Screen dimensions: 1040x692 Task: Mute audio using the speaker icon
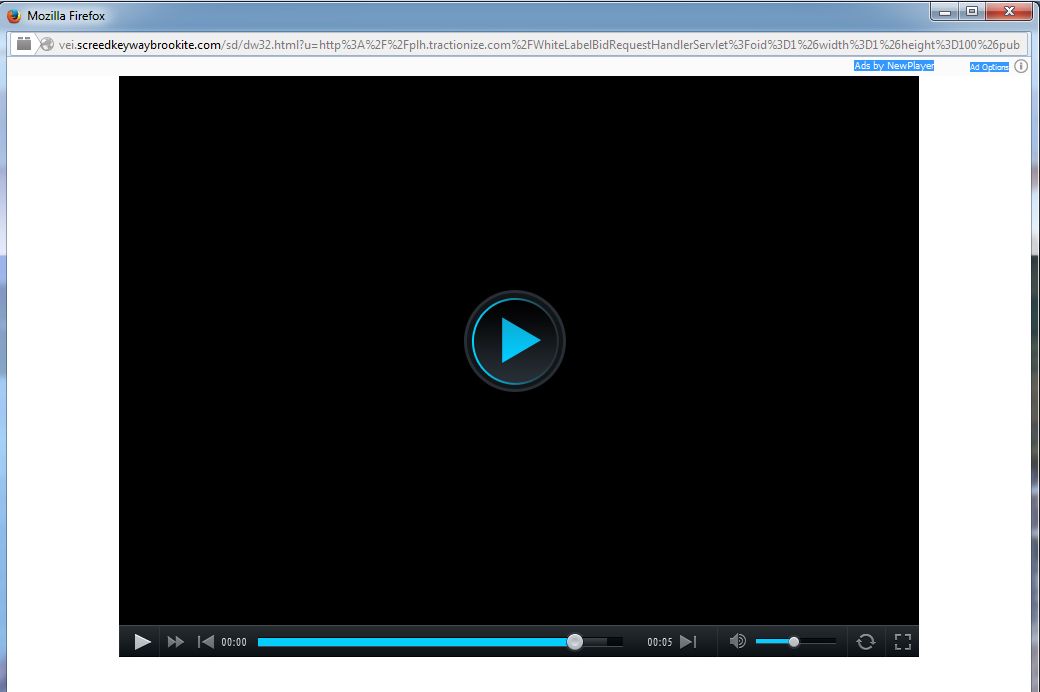pos(738,641)
